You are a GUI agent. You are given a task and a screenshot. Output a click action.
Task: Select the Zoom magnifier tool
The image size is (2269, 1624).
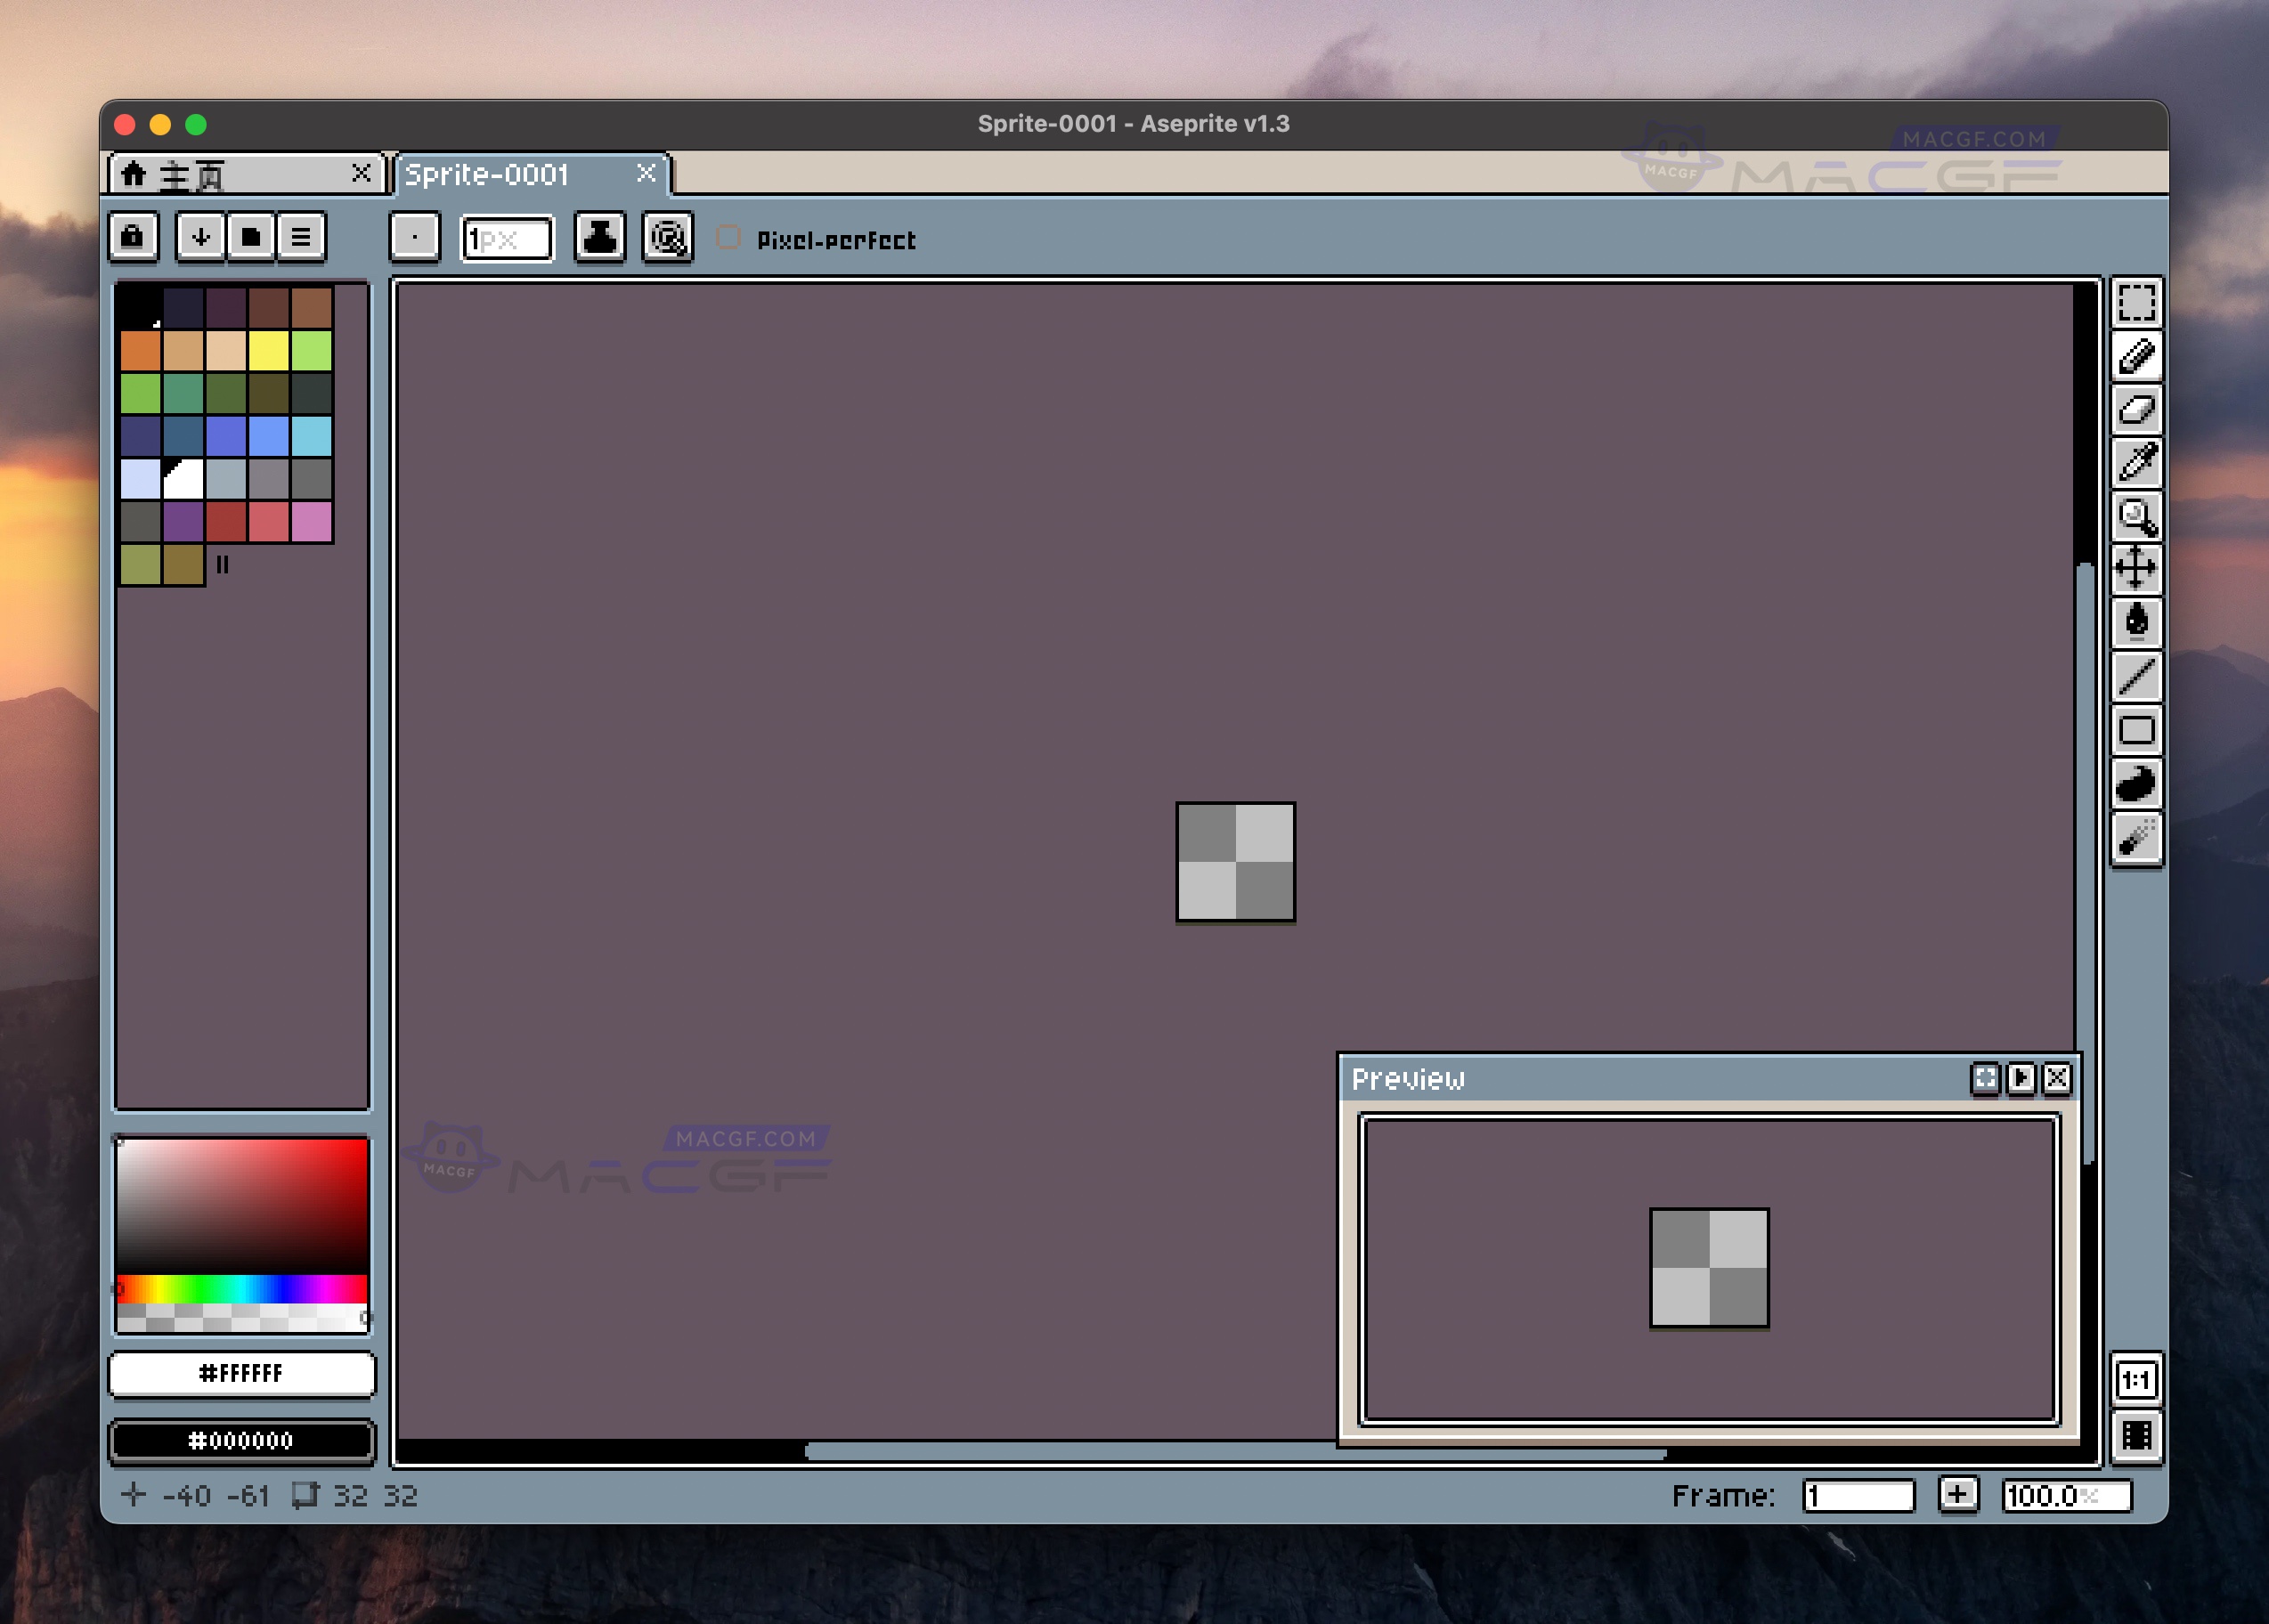pyautogui.click(x=2136, y=517)
